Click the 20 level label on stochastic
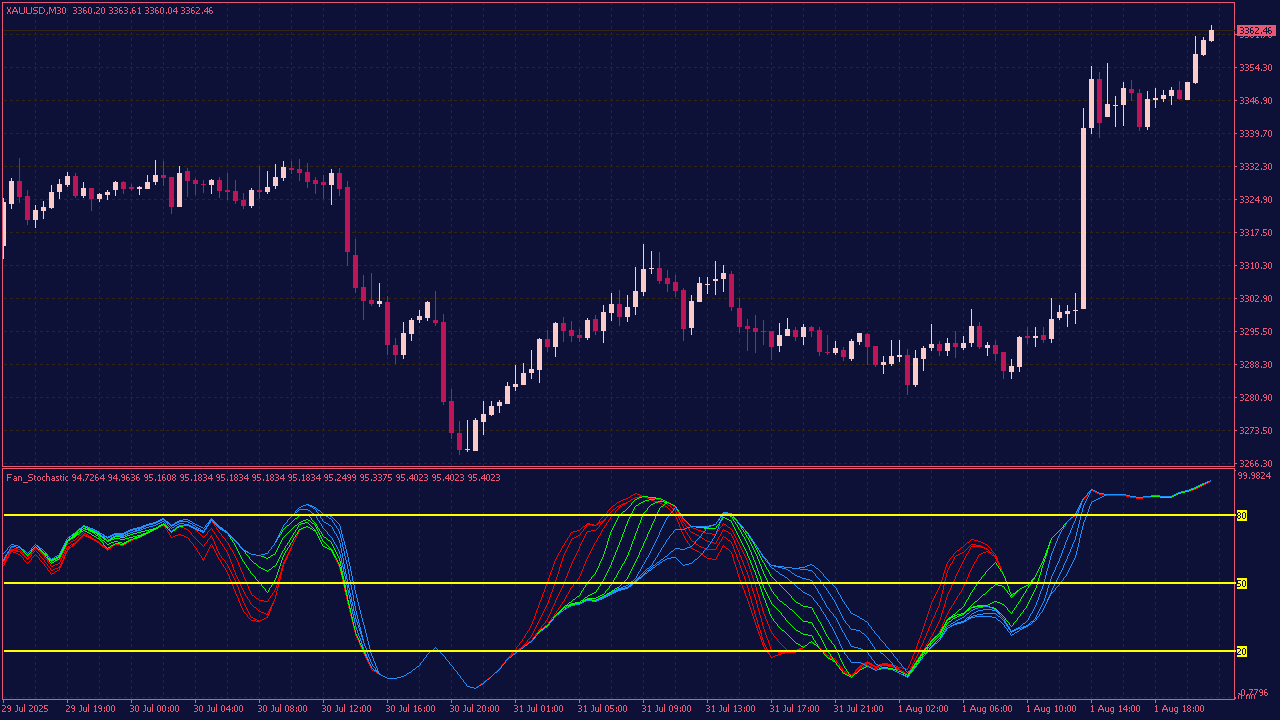Image resolution: width=1280 pixels, height=720 pixels. pyautogui.click(x=1242, y=651)
